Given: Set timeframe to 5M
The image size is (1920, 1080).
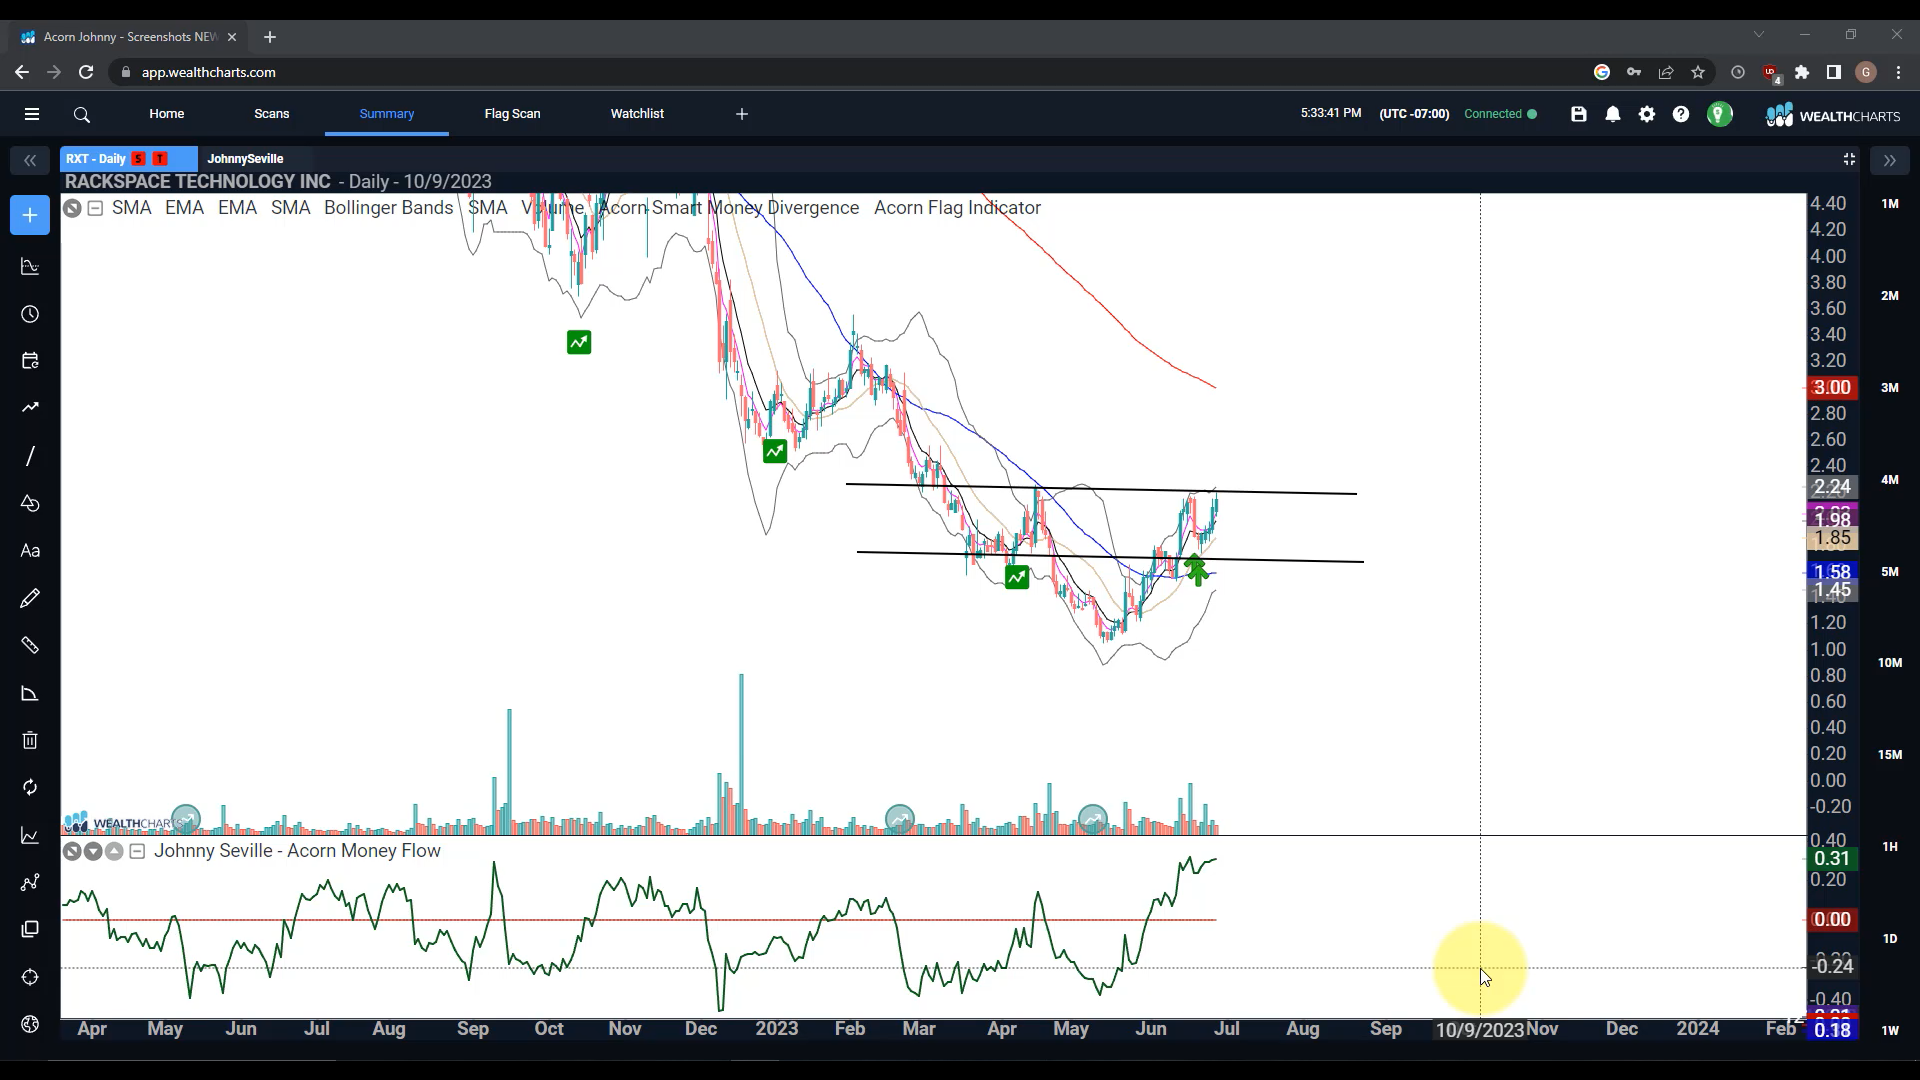Looking at the screenshot, I should click(x=1889, y=571).
